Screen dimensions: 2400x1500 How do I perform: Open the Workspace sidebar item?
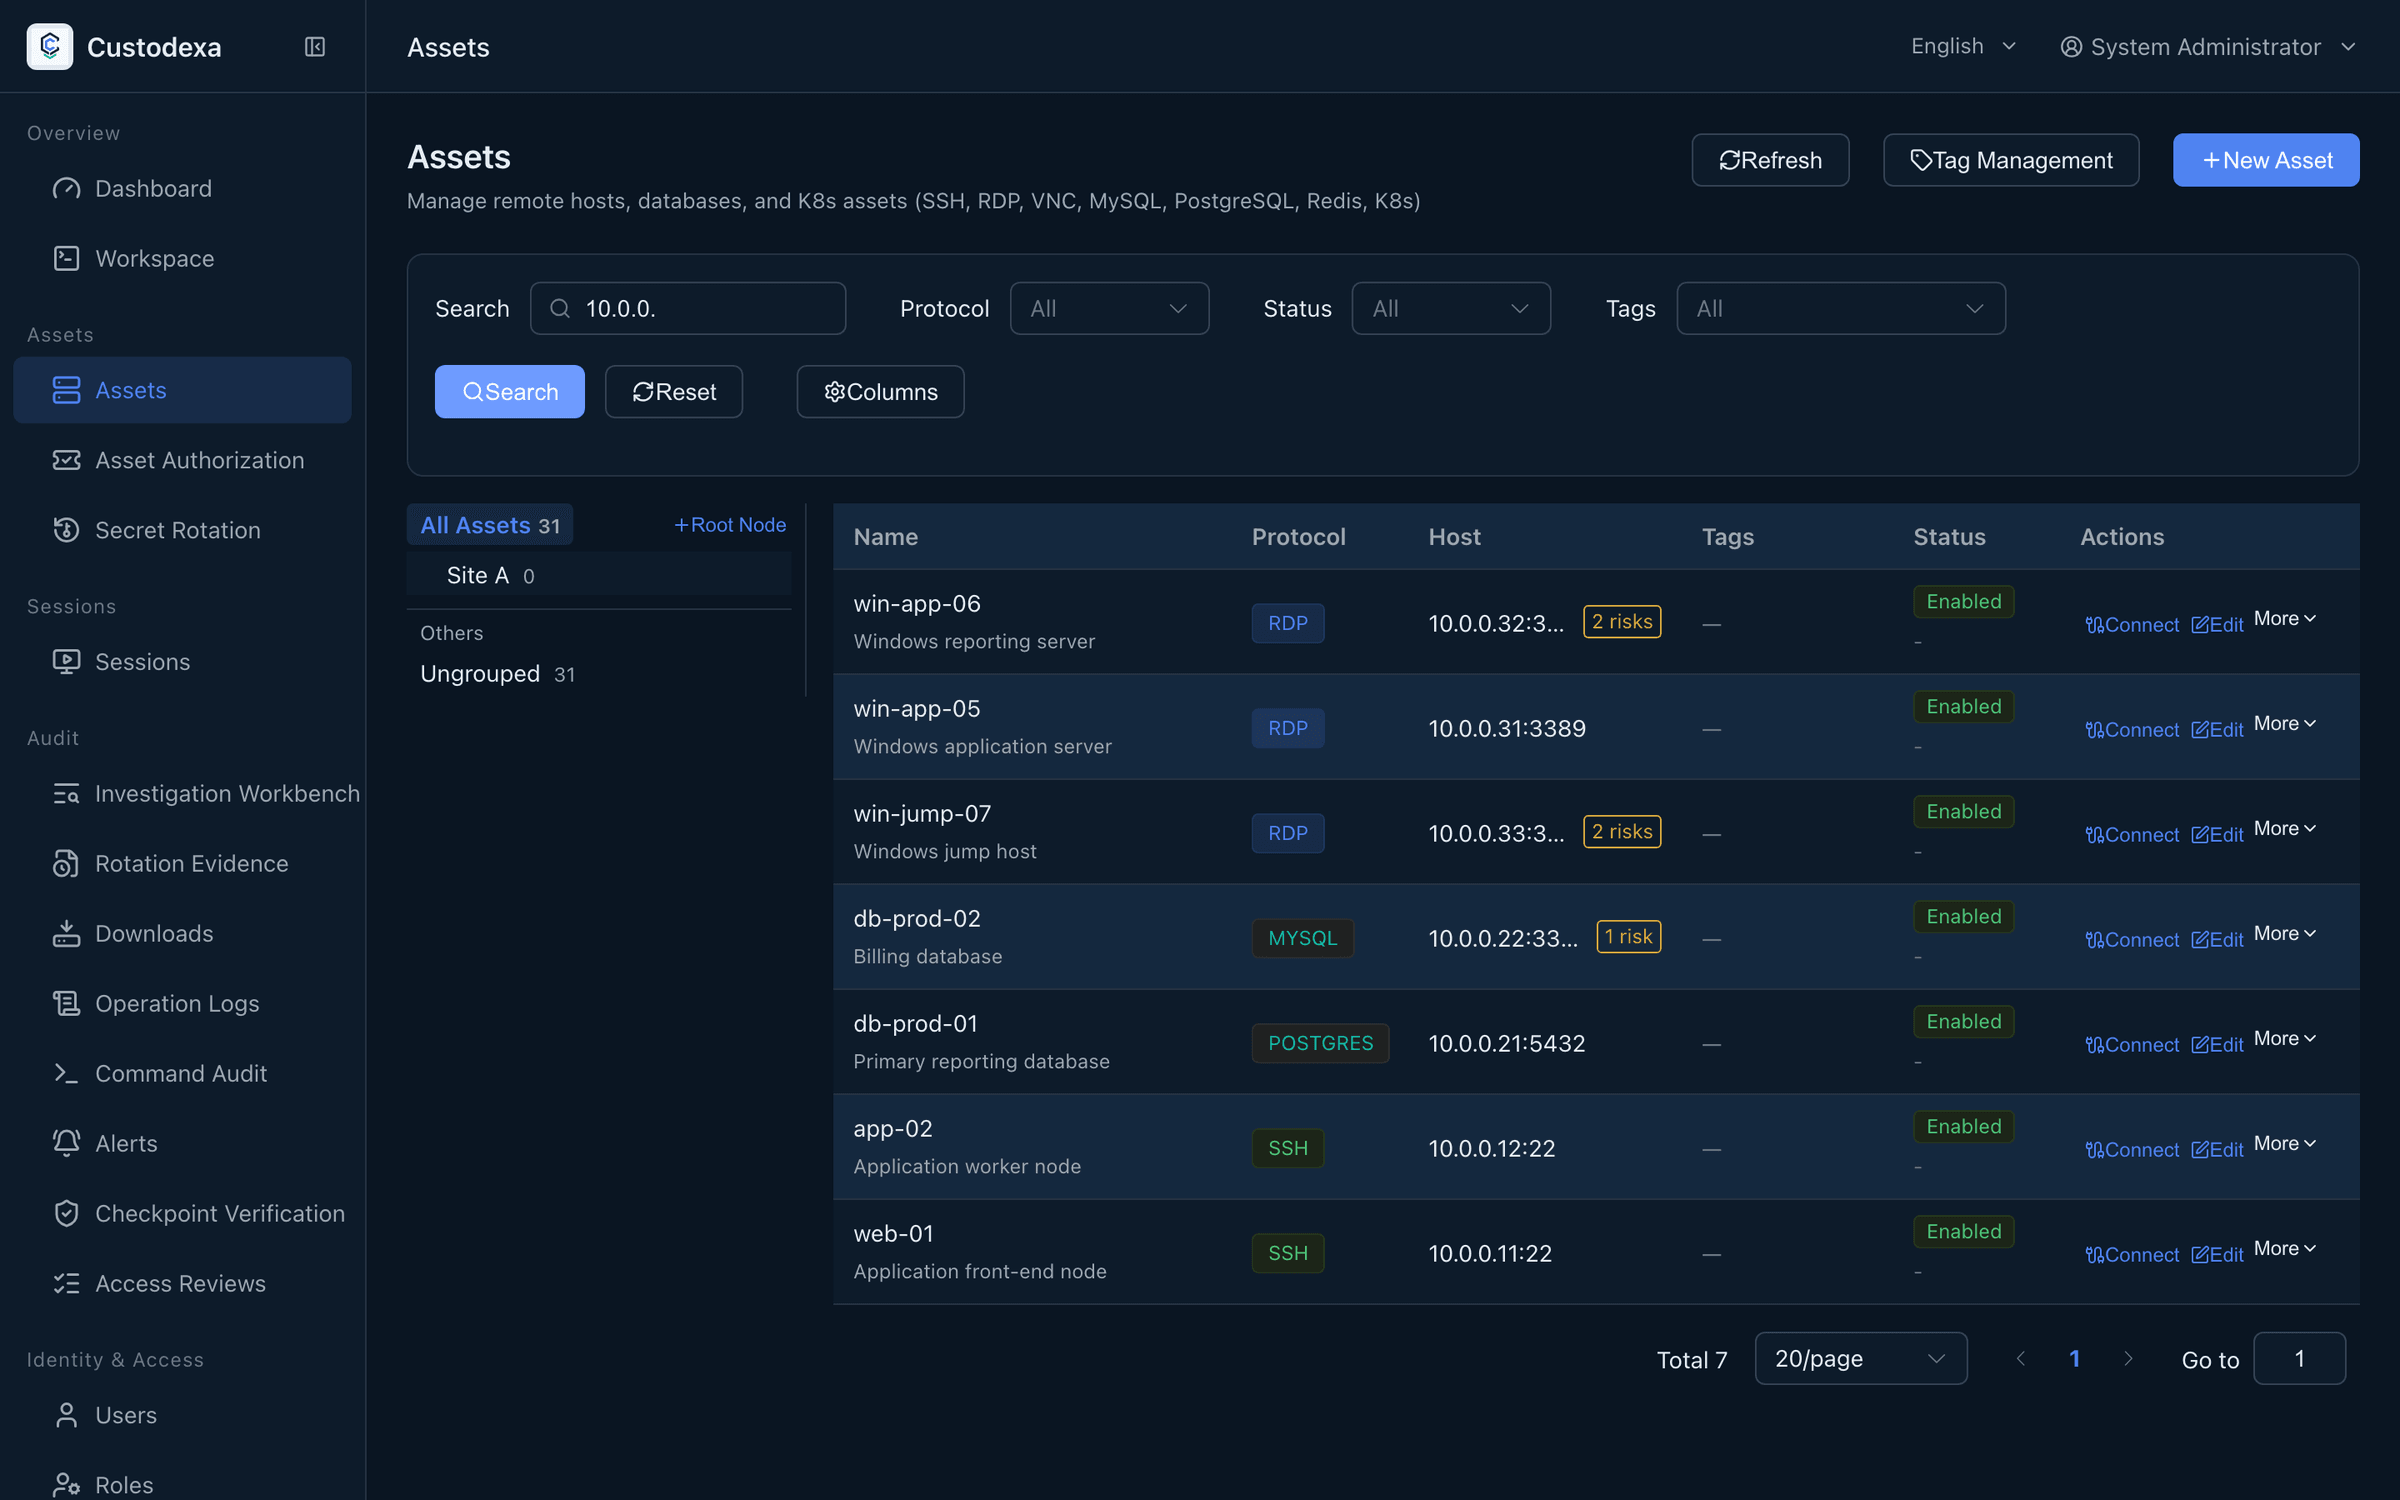tap(182, 258)
